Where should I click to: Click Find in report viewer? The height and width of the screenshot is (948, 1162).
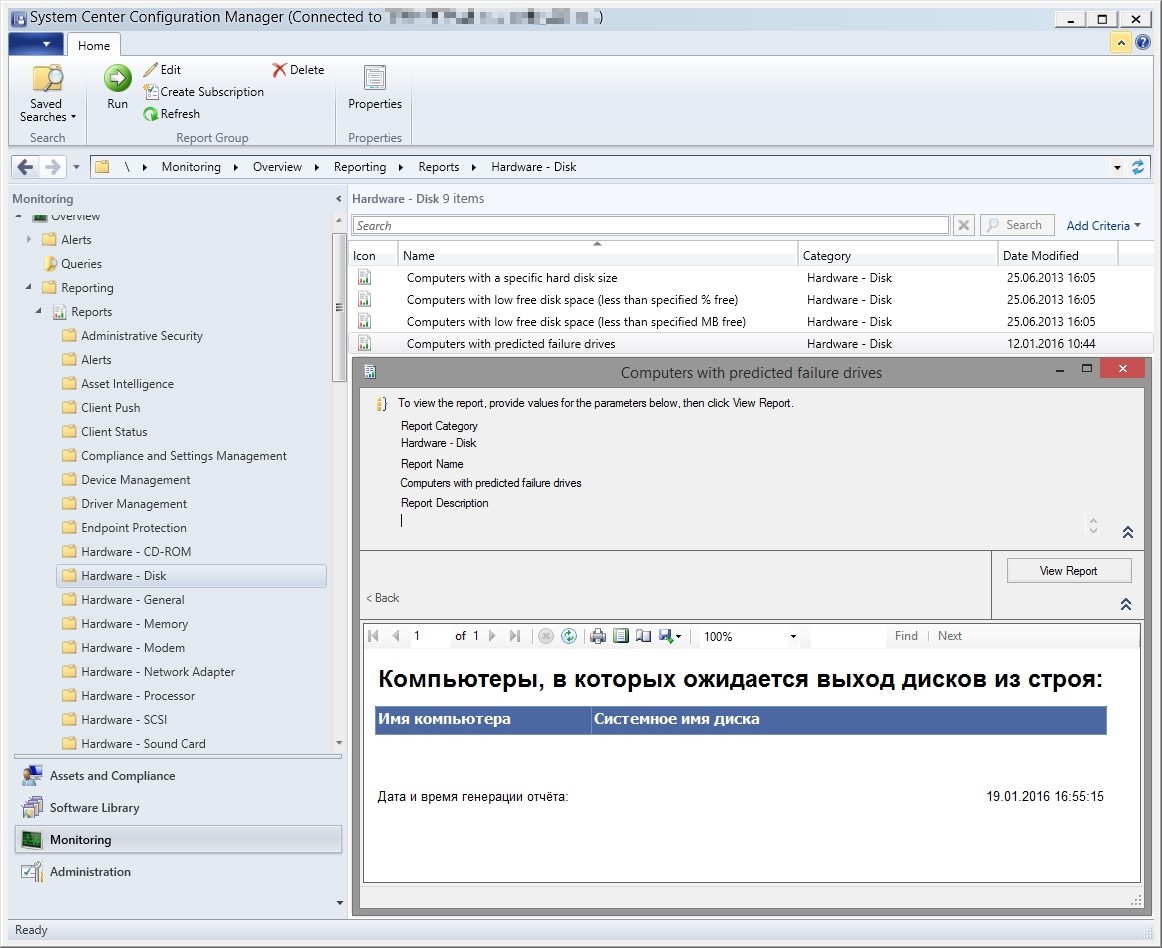[906, 636]
